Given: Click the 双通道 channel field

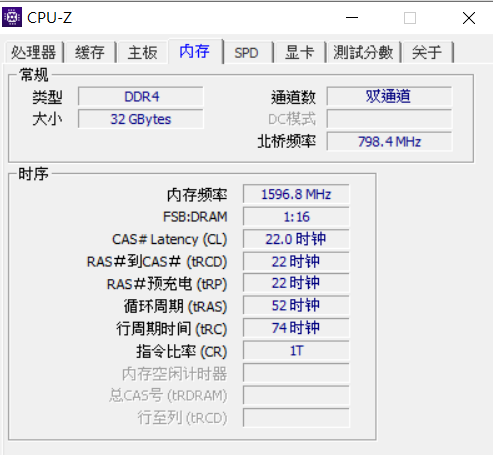Looking at the screenshot, I should click(x=389, y=97).
